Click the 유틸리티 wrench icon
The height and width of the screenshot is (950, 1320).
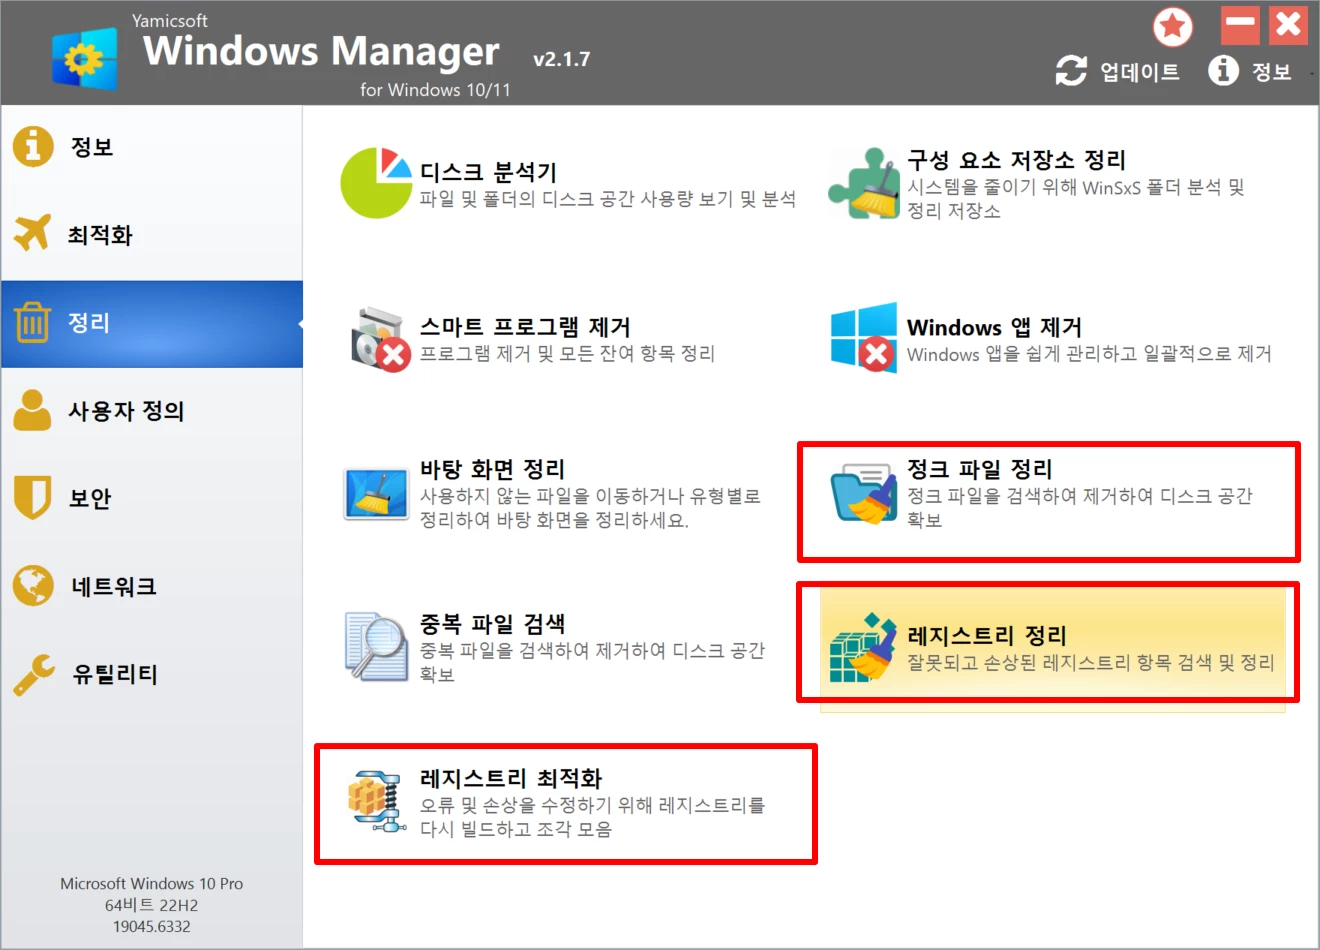[x=34, y=674]
